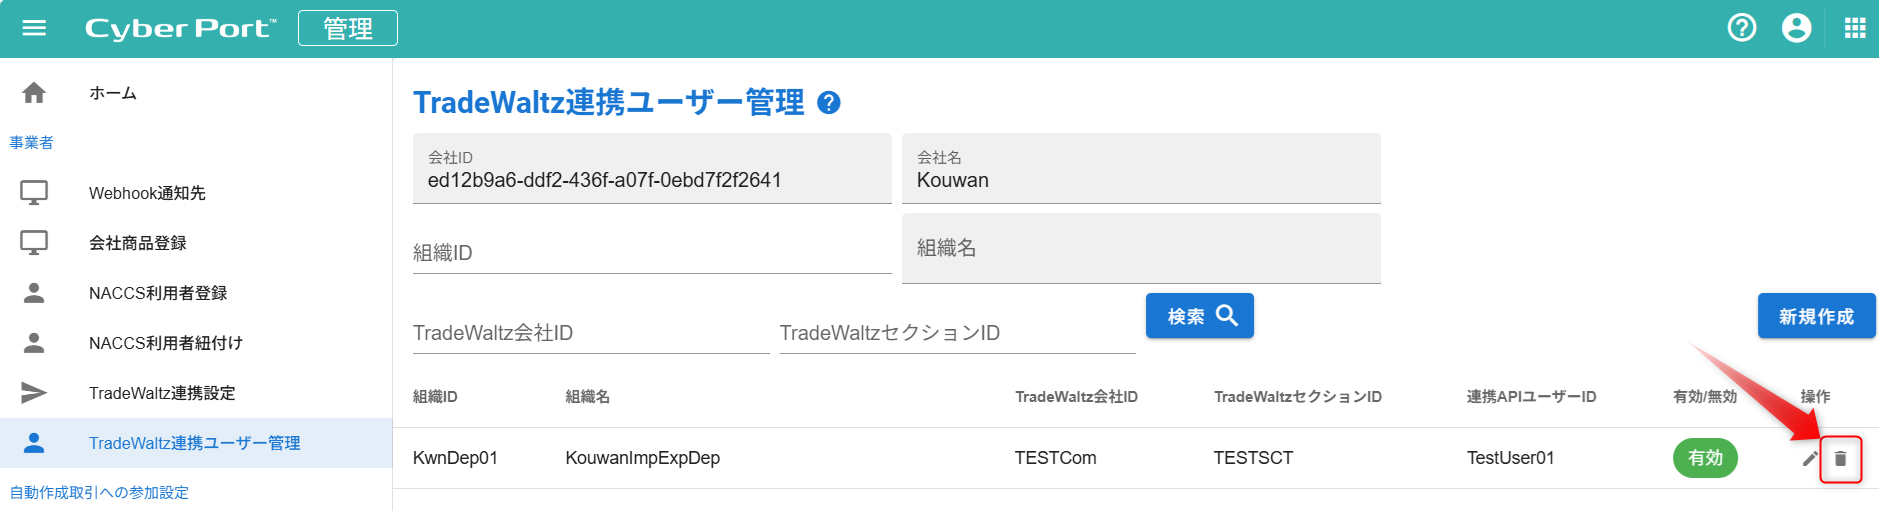Image resolution: width=1879 pixels, height=511 pixels.
Task: Edit the KwnDep01 row with pencil icon
Action: (x=1809, y=459)
